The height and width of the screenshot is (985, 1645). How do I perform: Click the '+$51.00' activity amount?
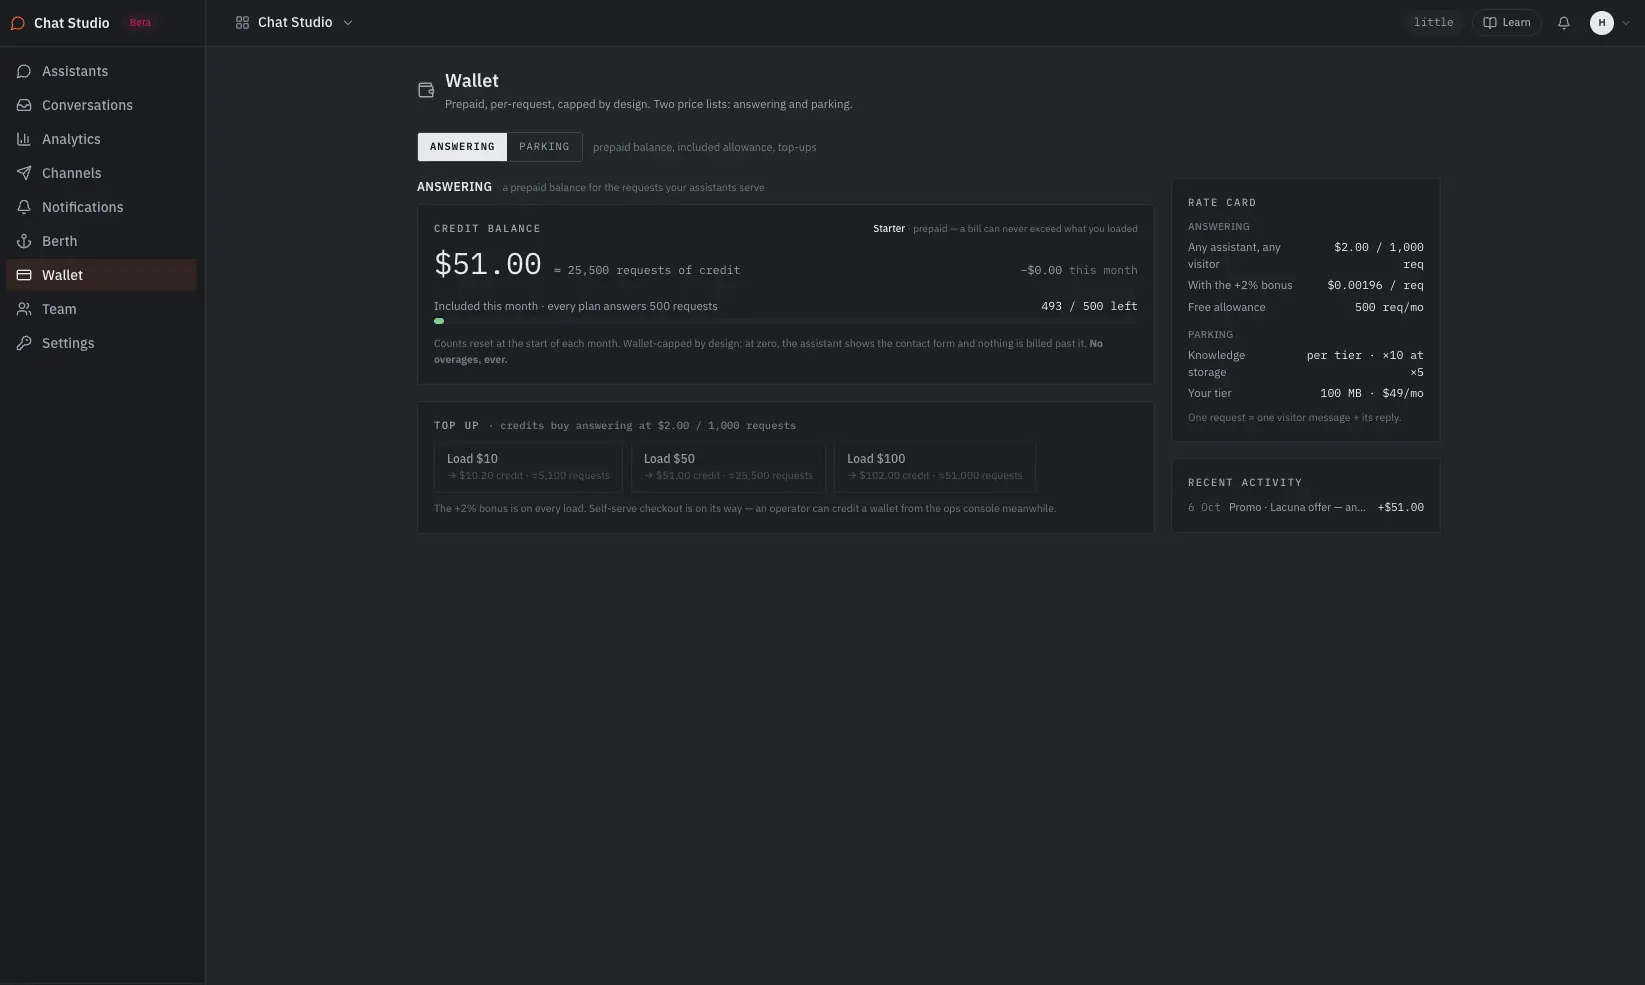1400,507
